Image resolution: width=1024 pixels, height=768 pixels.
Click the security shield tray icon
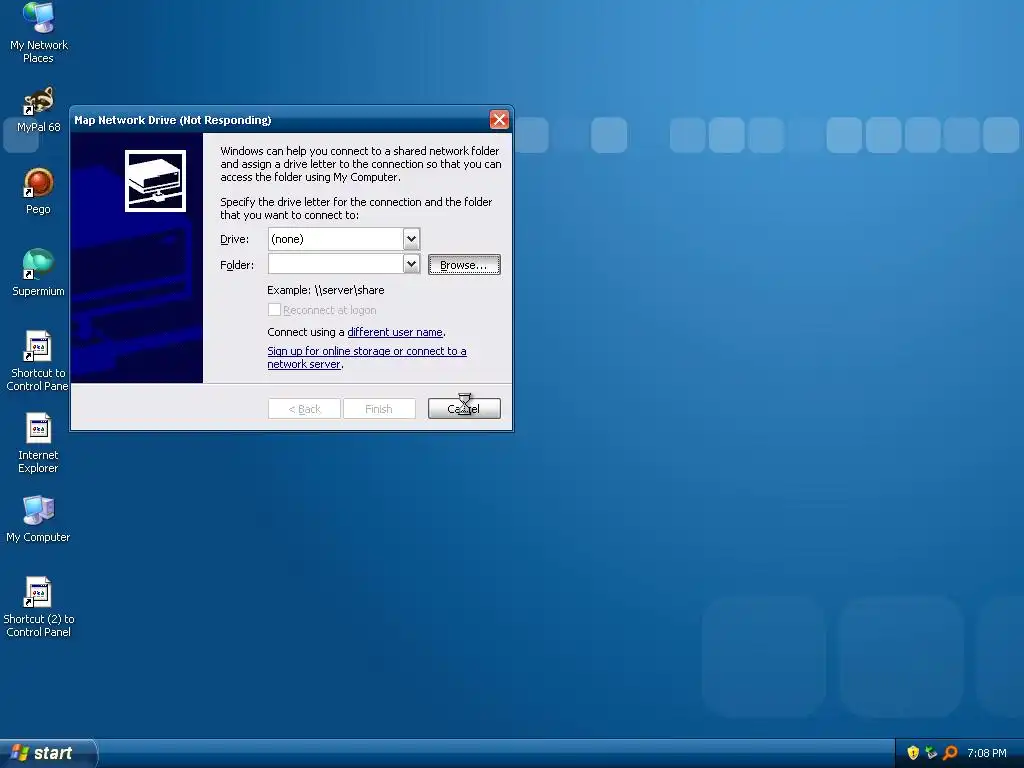coord(913,753)
